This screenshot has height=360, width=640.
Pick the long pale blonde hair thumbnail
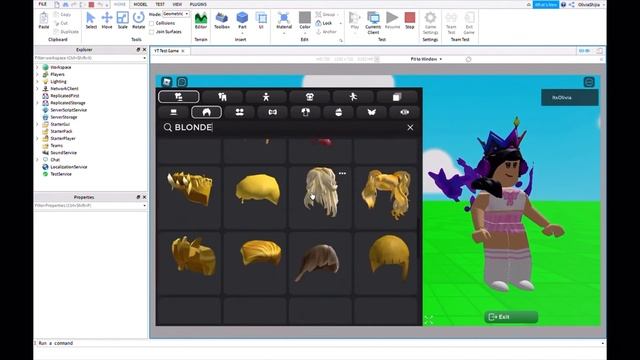[320, 198]
